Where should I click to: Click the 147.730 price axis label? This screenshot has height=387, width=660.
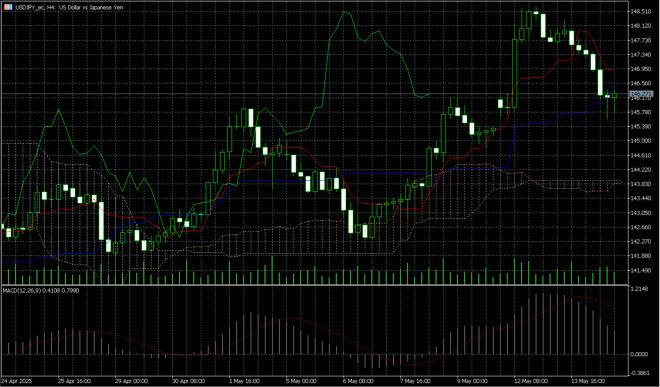click(x=641, y=40)
